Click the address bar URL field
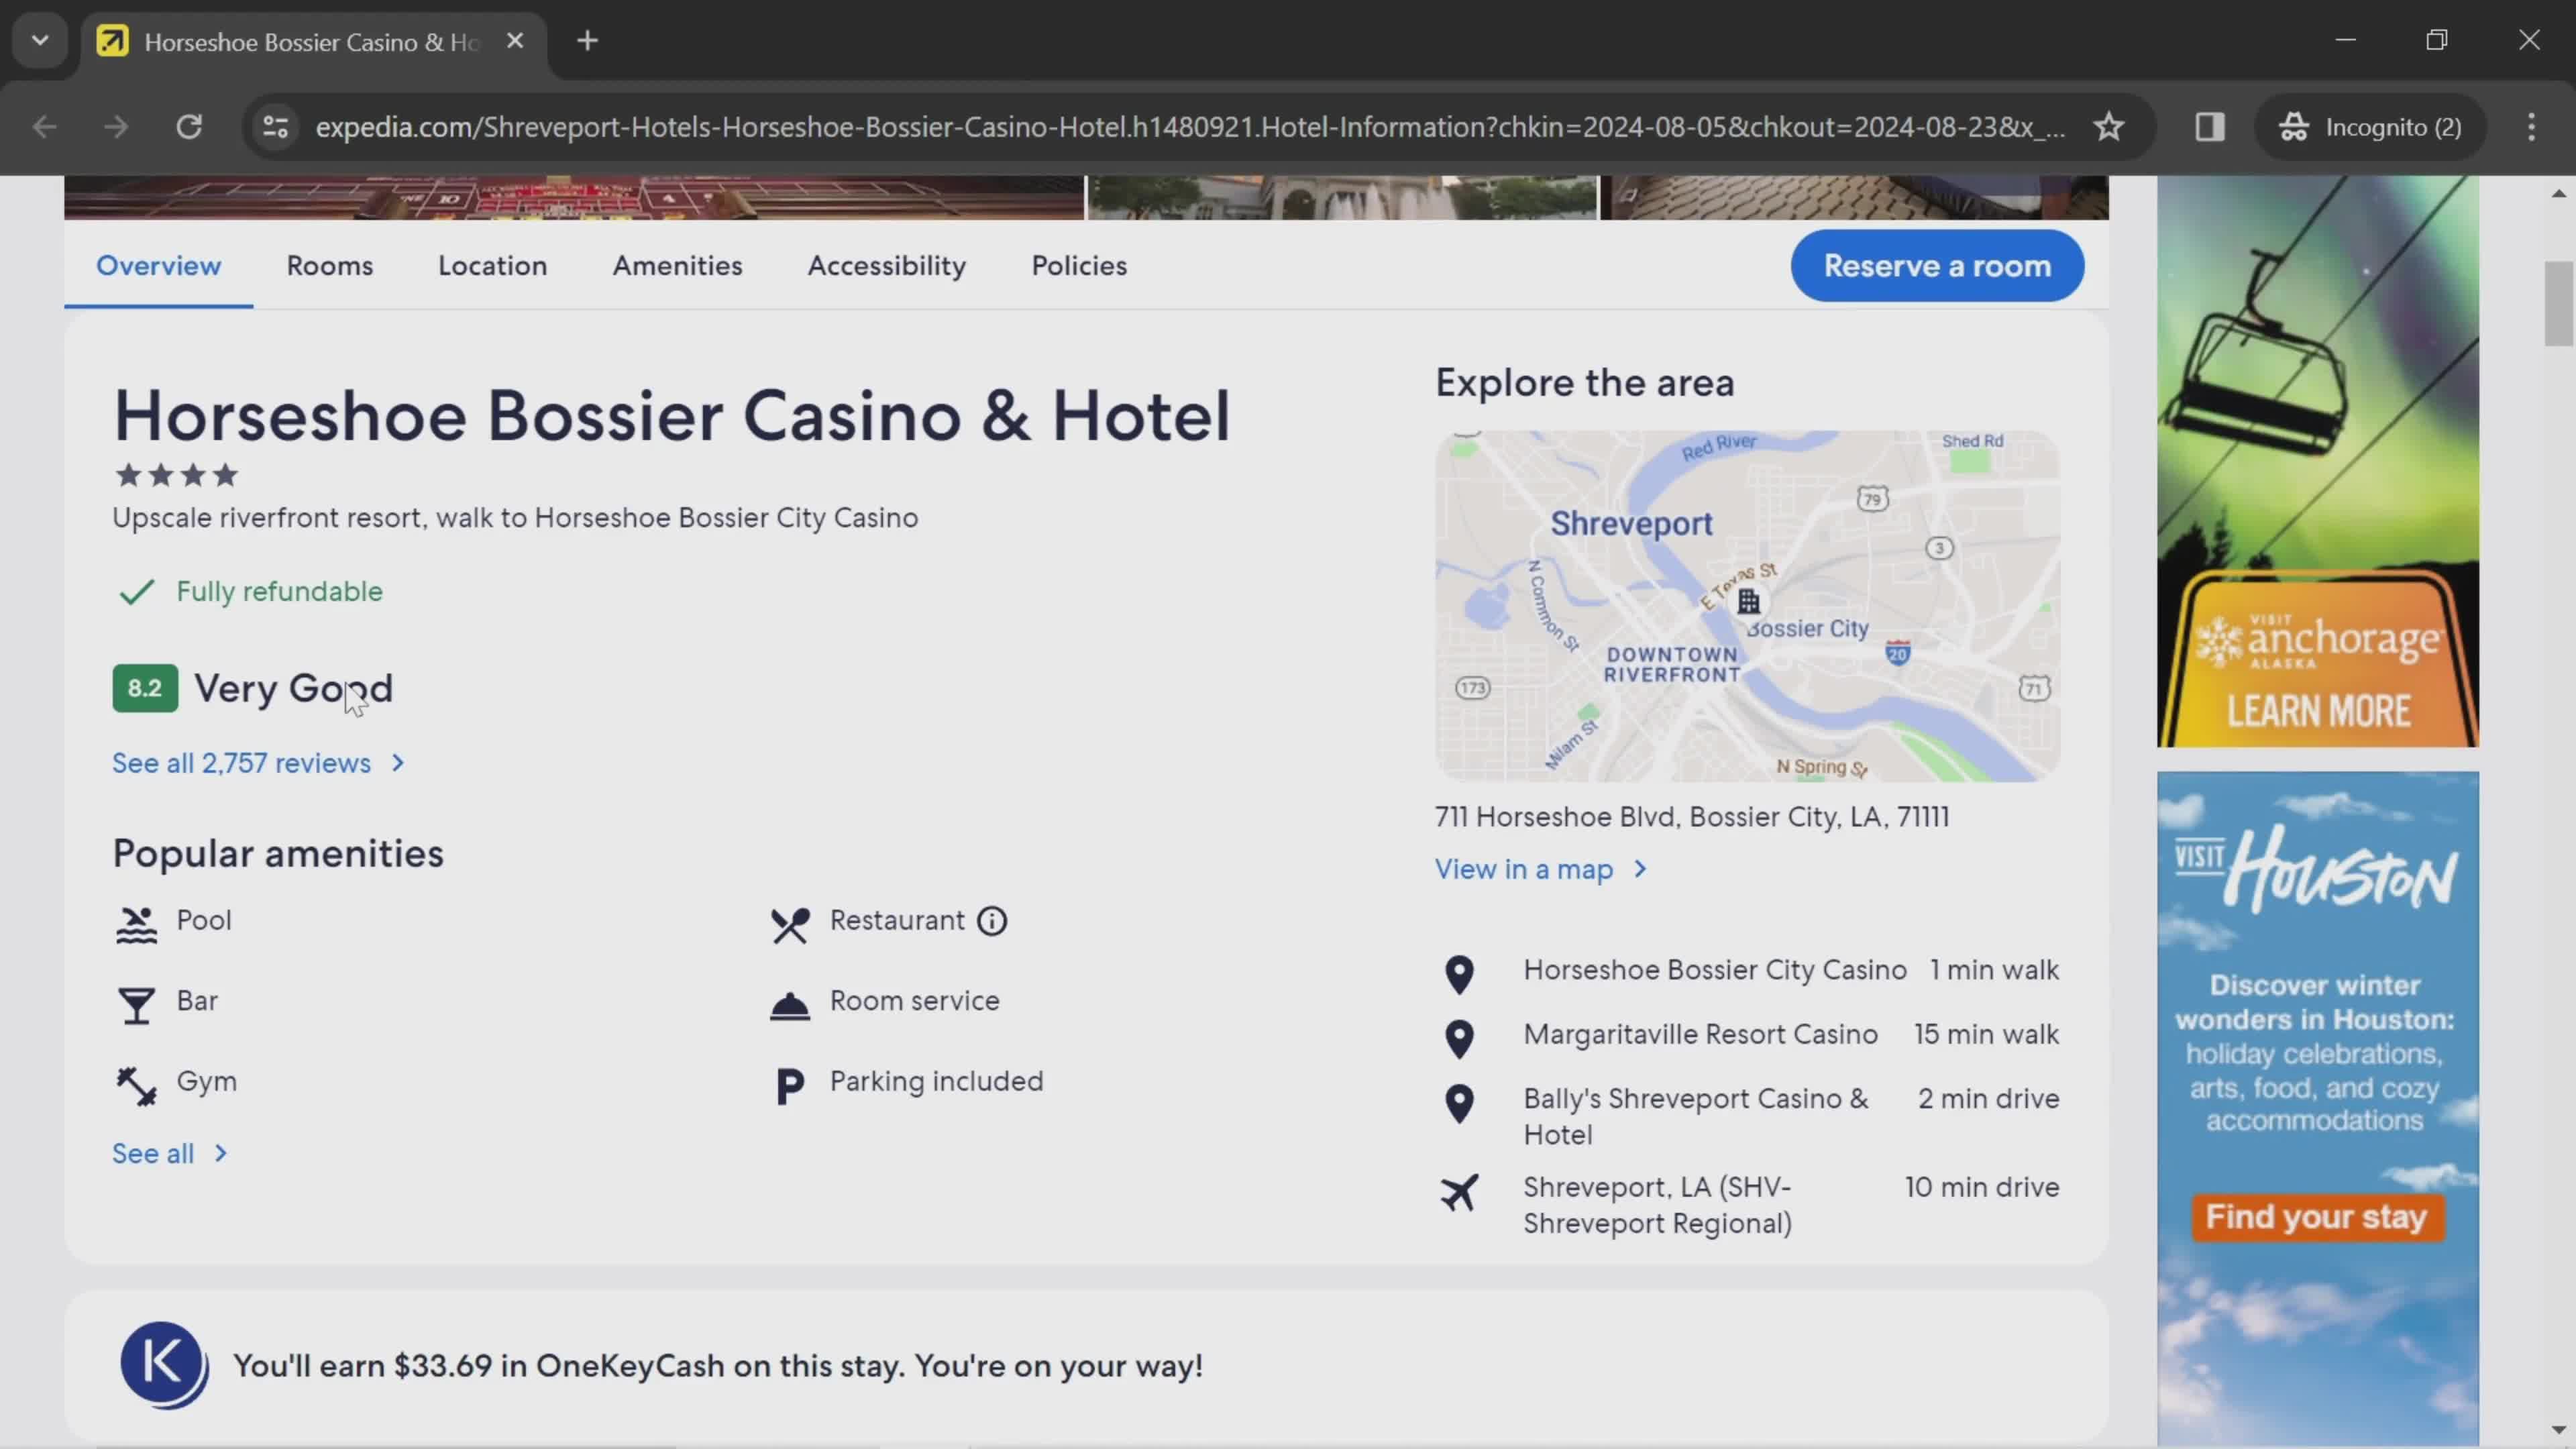Image resolution: width=2576 pixels, height=1449 pixels. tap(1190, 127)
